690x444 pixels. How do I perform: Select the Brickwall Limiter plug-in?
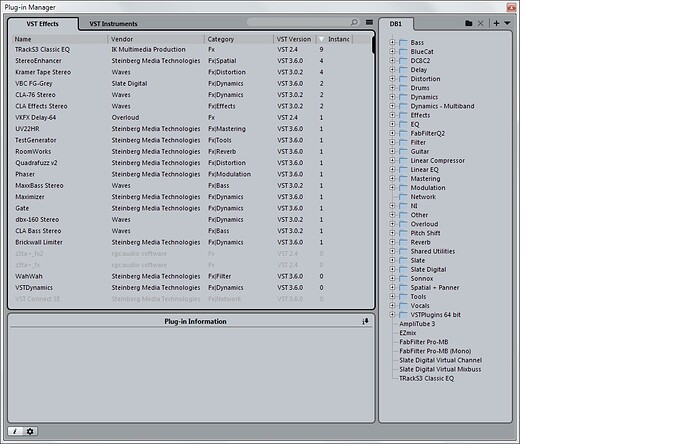click(x=192, y=242)
